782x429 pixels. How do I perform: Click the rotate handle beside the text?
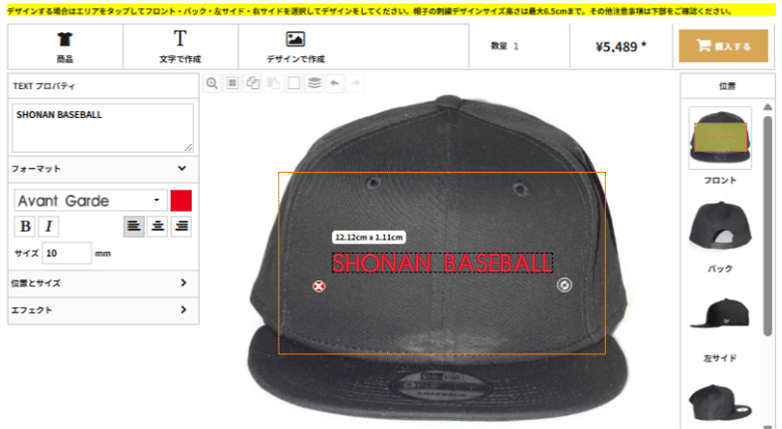564,285
